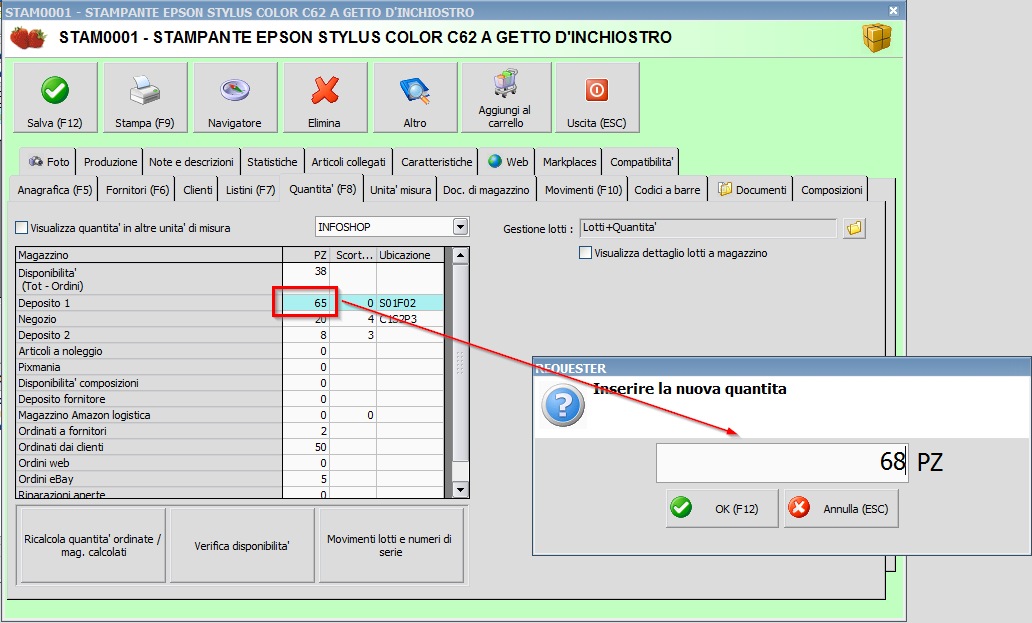Switch to the Fornitori (F6) tab
The height and width of the screenshot is (623, 1032).
(x=138, y=190)
